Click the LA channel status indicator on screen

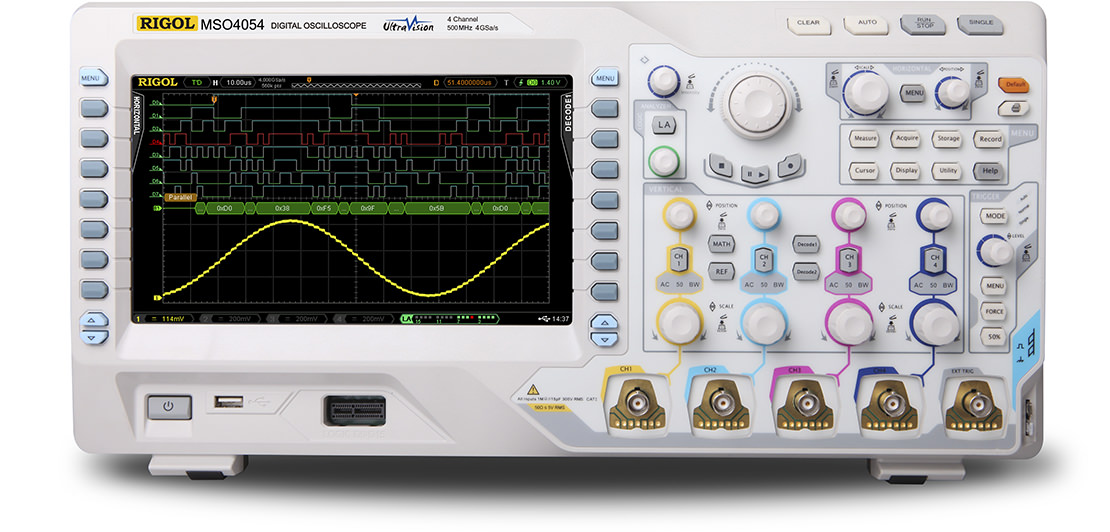[x=449, y=319]
